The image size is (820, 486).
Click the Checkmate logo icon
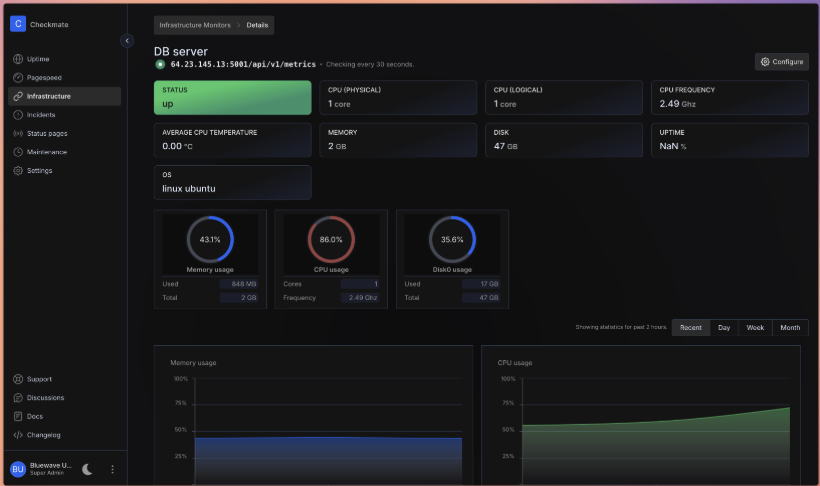[18, 24]
